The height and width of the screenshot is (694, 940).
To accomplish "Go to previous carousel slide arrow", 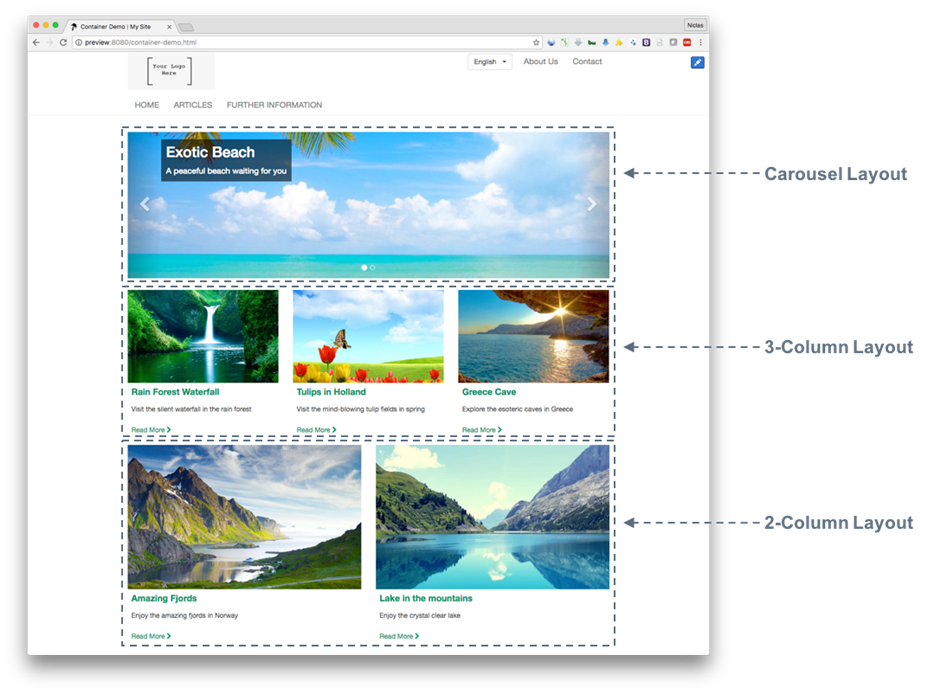I will tap(144, 204).
